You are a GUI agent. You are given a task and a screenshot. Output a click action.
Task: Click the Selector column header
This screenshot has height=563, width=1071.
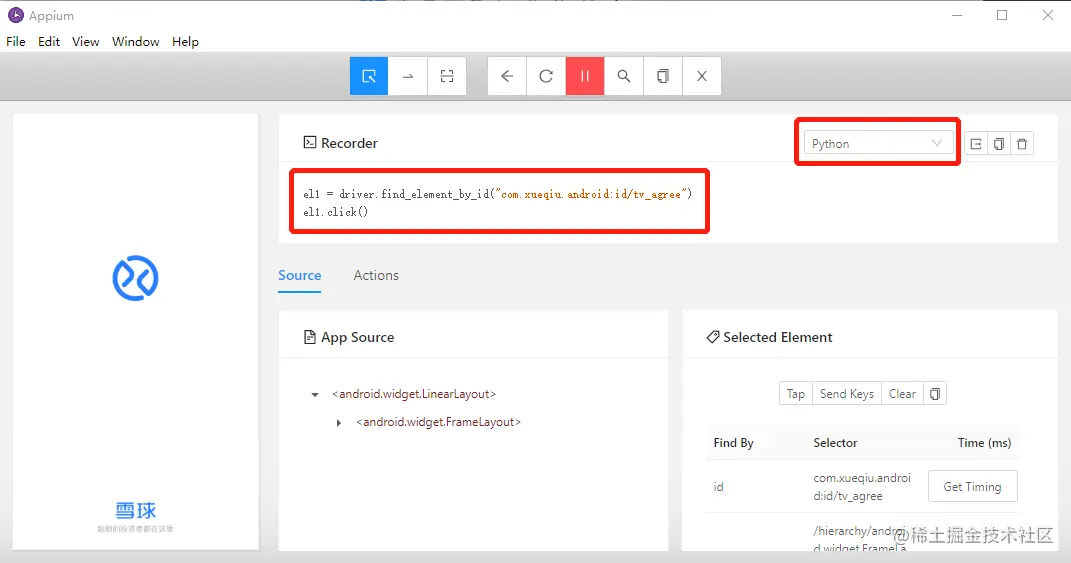[x=835, y=443]
